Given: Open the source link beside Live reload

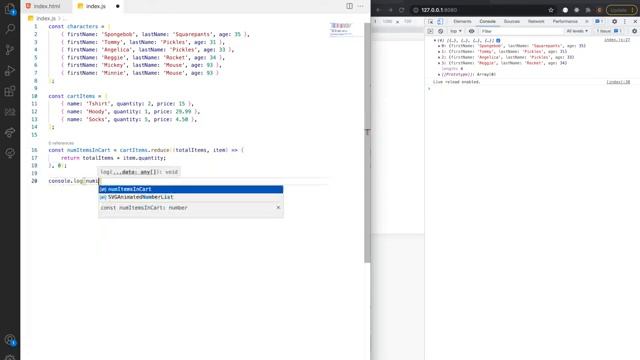Looking at the screenshot, I should pyautogui.click(x=618, y=82).
